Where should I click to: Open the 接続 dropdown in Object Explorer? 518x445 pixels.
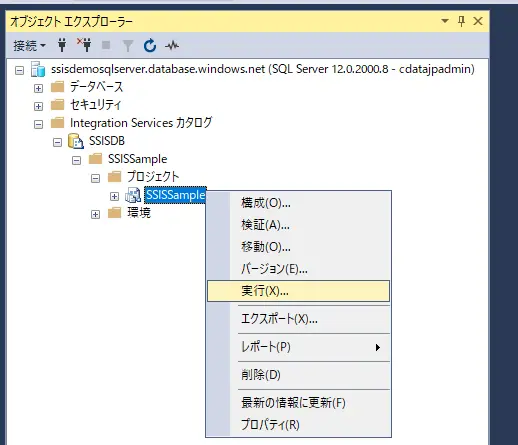coord(29,45)
